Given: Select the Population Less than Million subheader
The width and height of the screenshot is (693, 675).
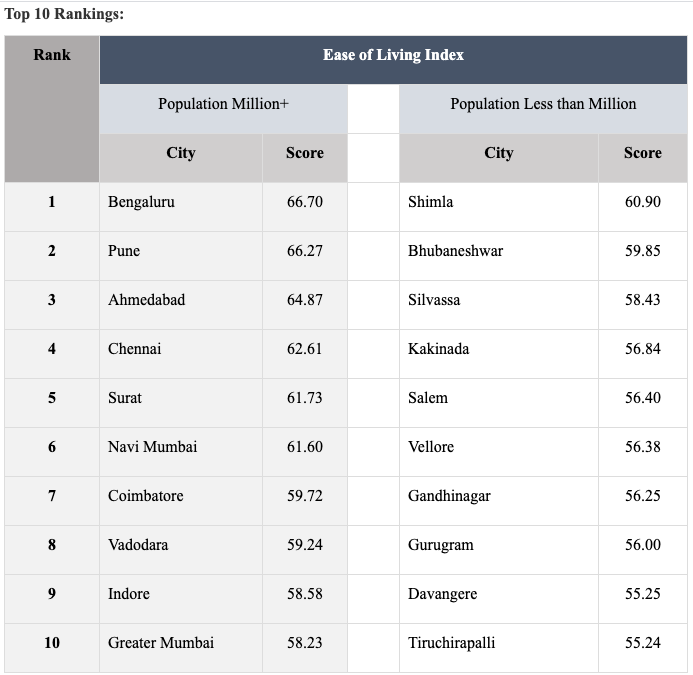Looking at the screenshot, I should (x=543, y=104).
